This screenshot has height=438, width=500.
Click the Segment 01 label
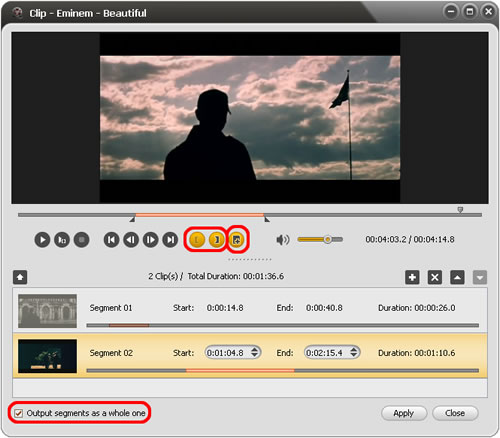point(111,308)
